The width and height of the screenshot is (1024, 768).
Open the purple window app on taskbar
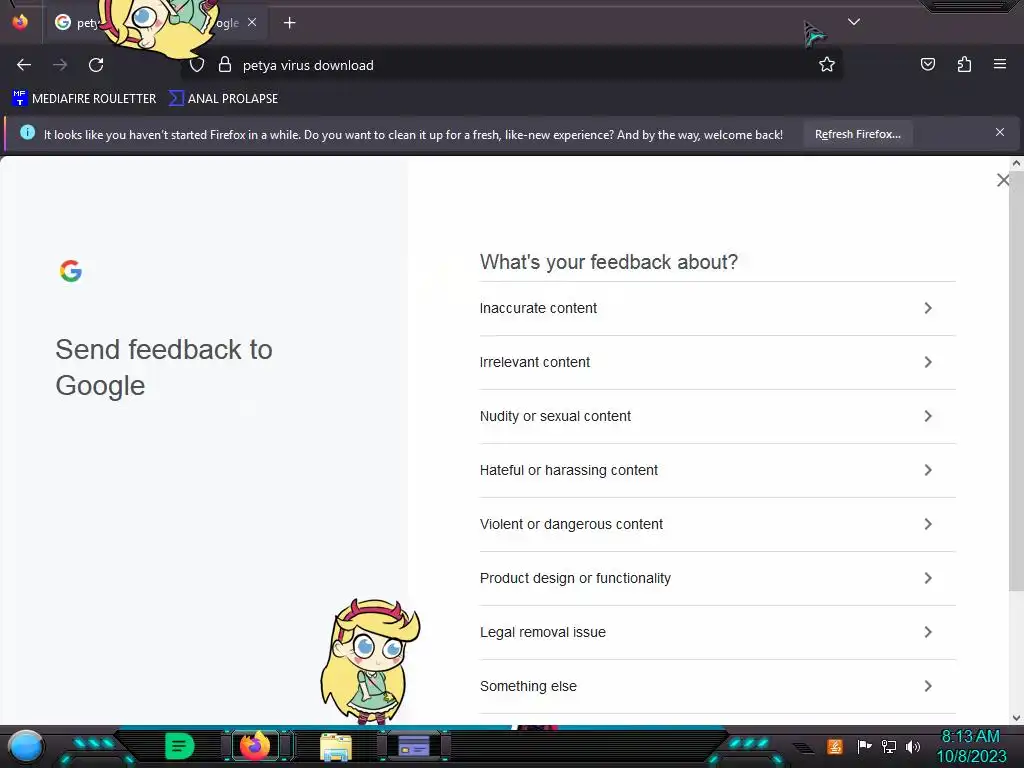pos(414,746)
